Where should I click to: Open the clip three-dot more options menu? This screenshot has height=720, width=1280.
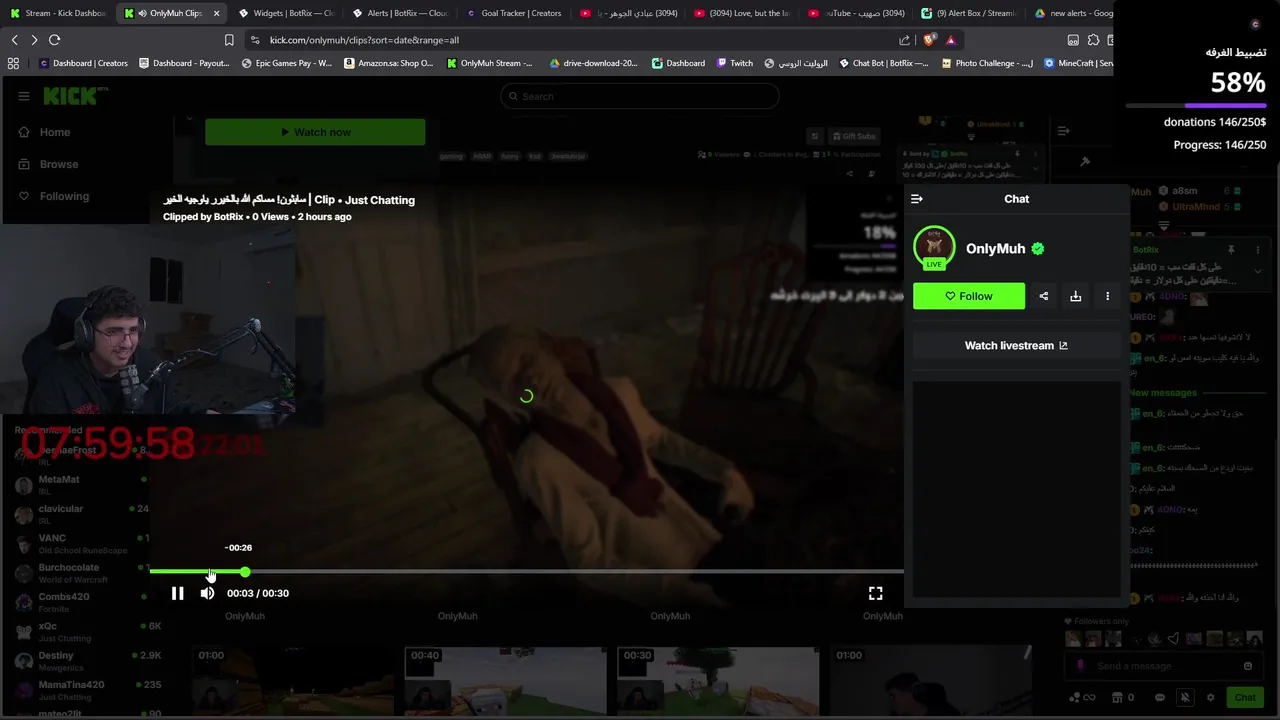(x=1107, y=296)
